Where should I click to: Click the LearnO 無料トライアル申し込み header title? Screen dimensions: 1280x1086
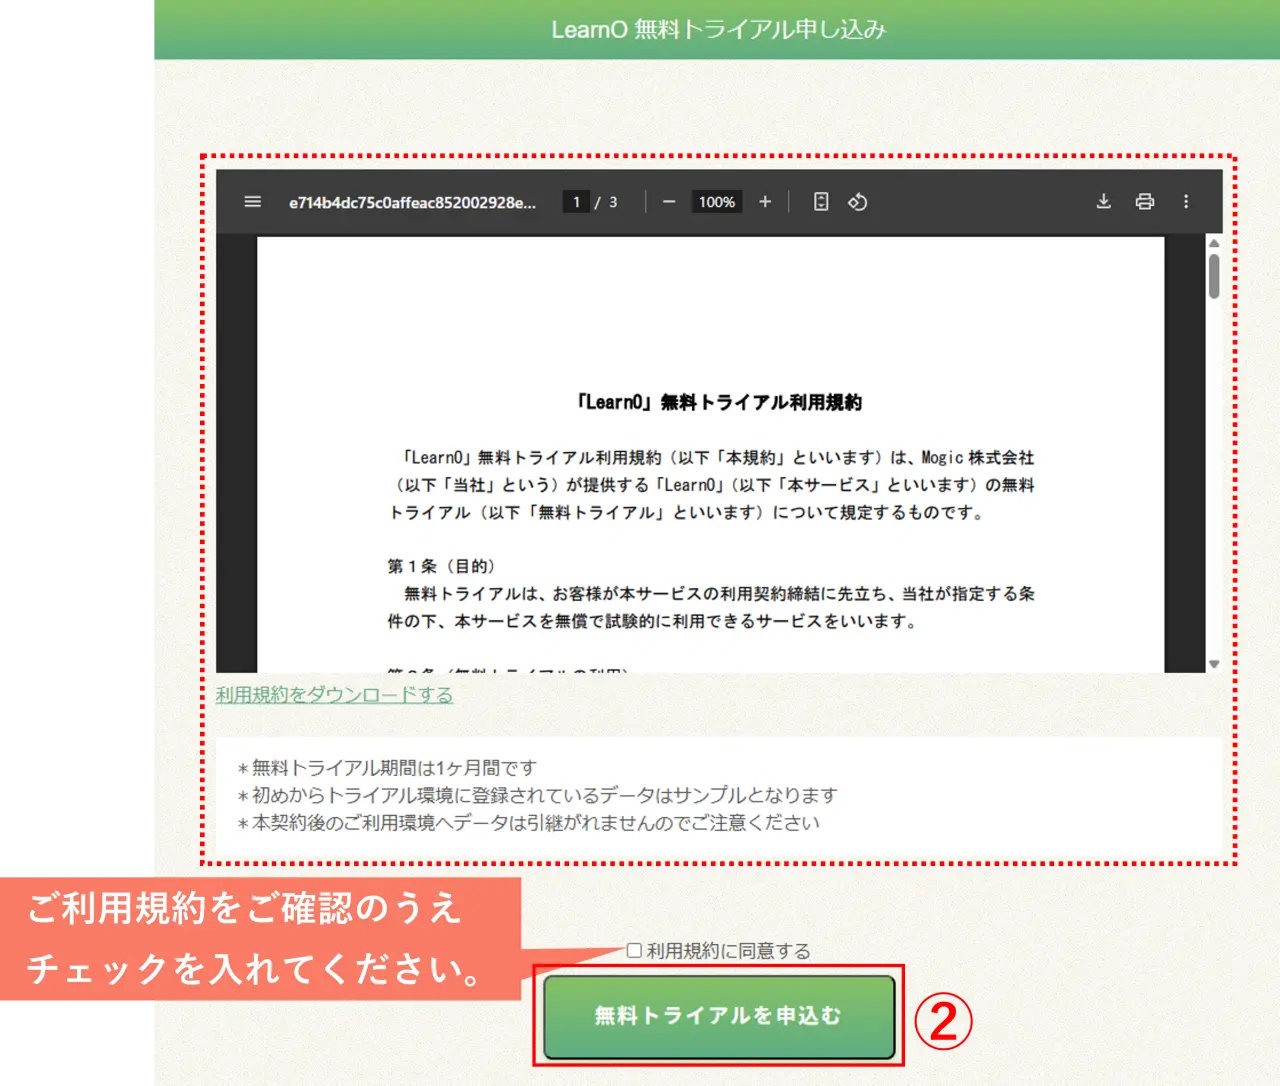(718, 29)
